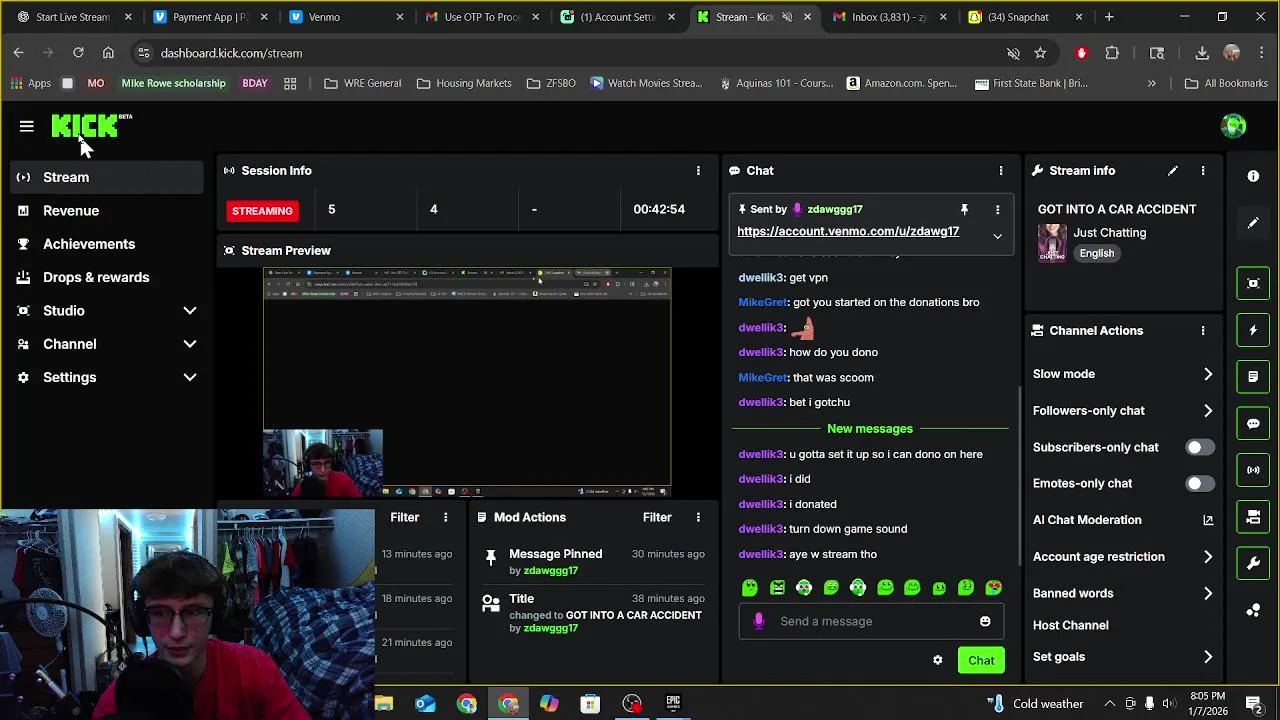Click the stream preview icon in right sidebar
This screenshot has height=720, width=1280.
tap(1253, 283)
